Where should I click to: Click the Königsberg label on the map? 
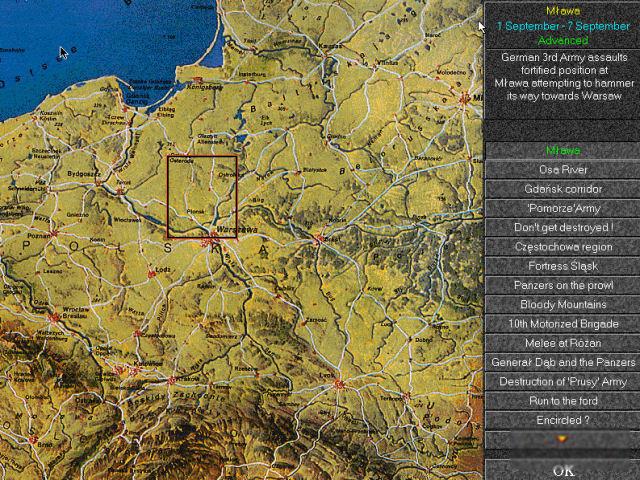coord(204,87)
